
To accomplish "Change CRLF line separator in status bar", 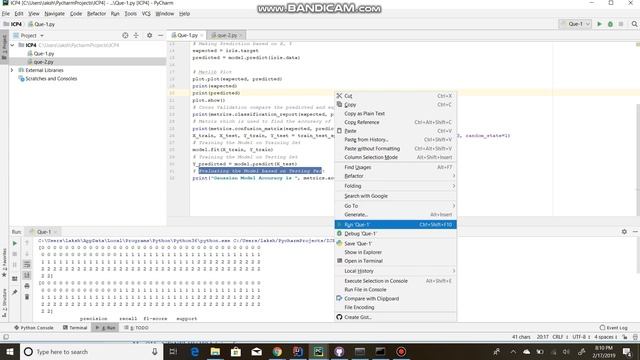I will [x=560, y=337].
